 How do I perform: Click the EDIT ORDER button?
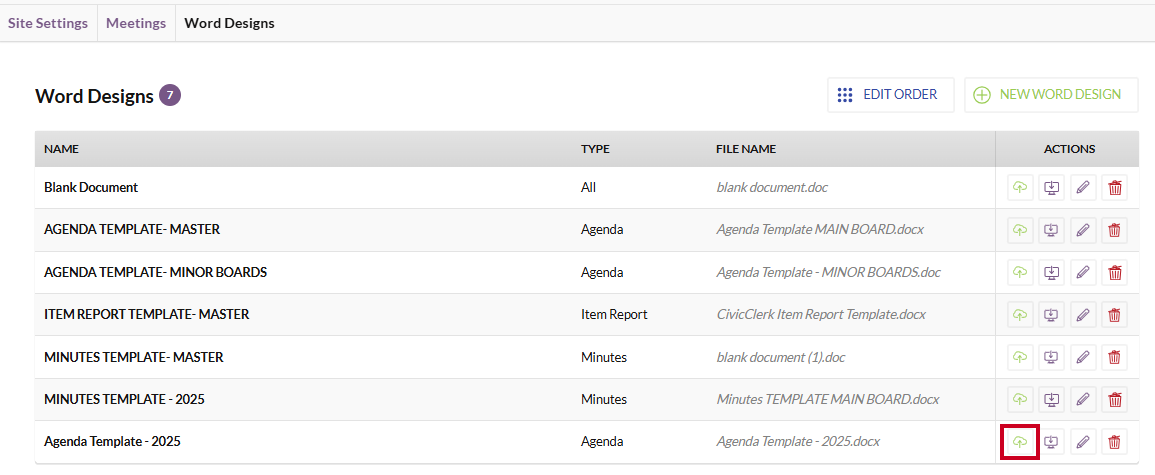point(891,95)
